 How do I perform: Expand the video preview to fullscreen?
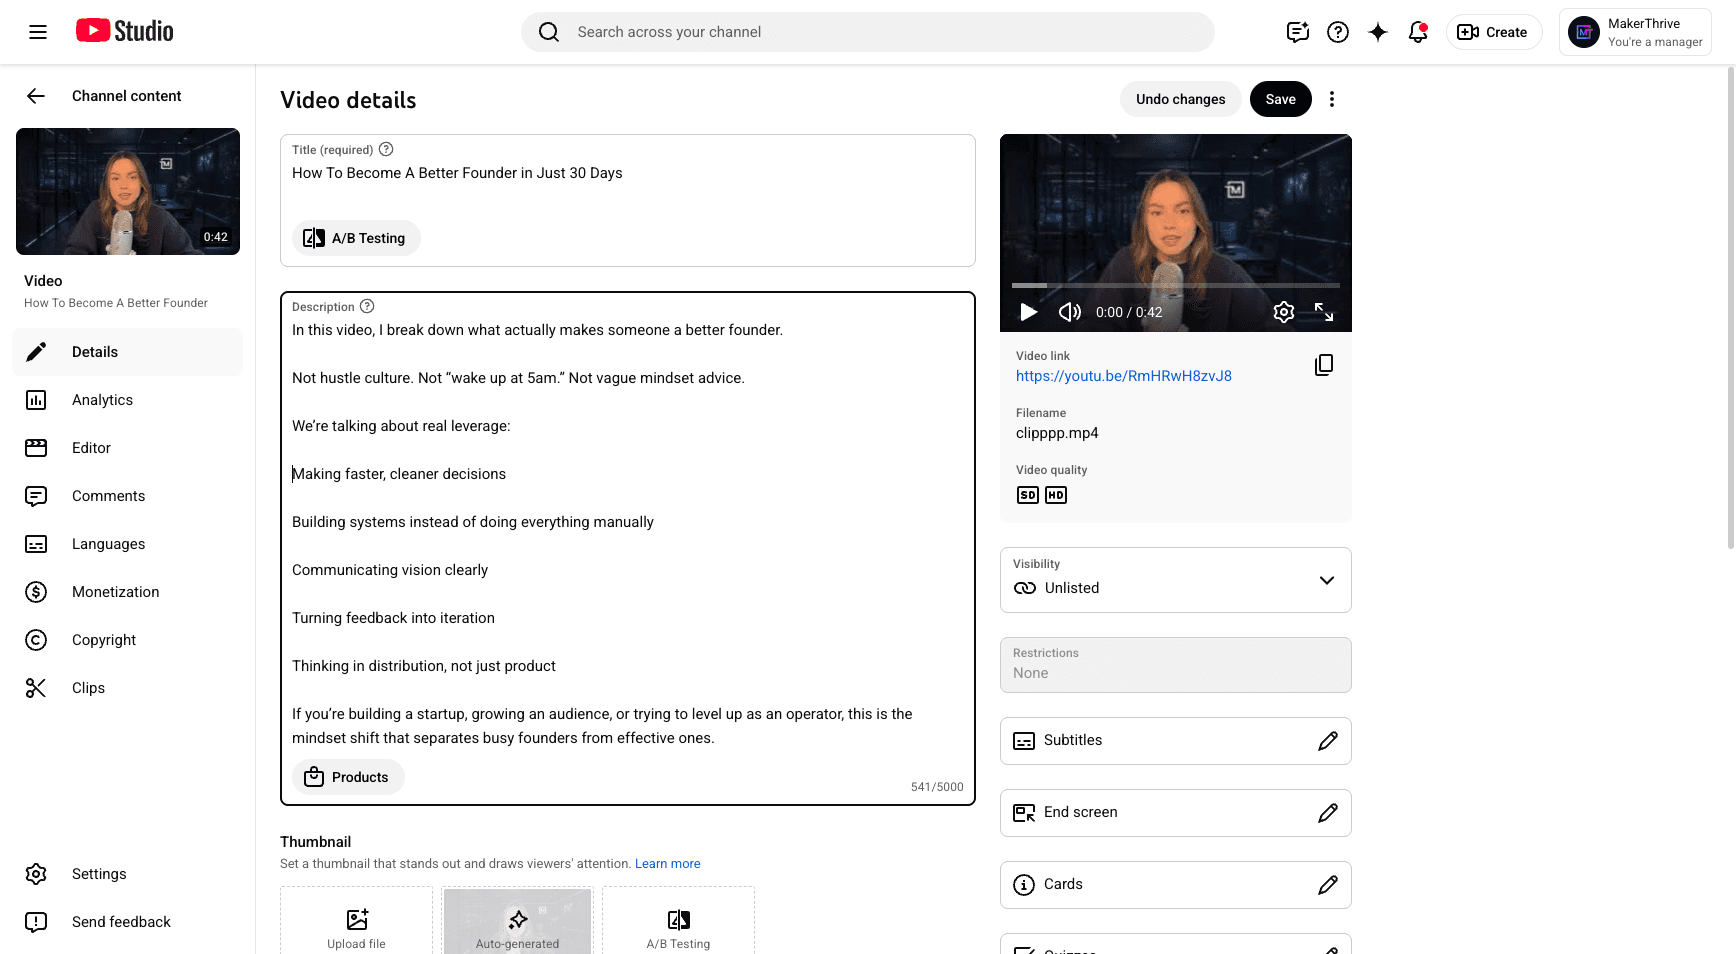[x=1324, y=312]
